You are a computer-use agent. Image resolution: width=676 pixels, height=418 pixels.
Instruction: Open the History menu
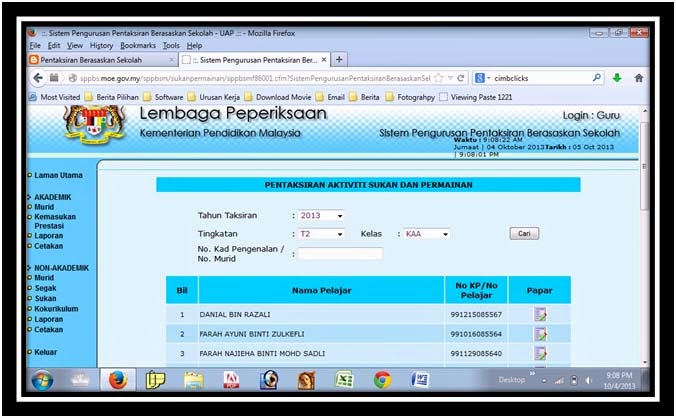(x=101, y=45)
